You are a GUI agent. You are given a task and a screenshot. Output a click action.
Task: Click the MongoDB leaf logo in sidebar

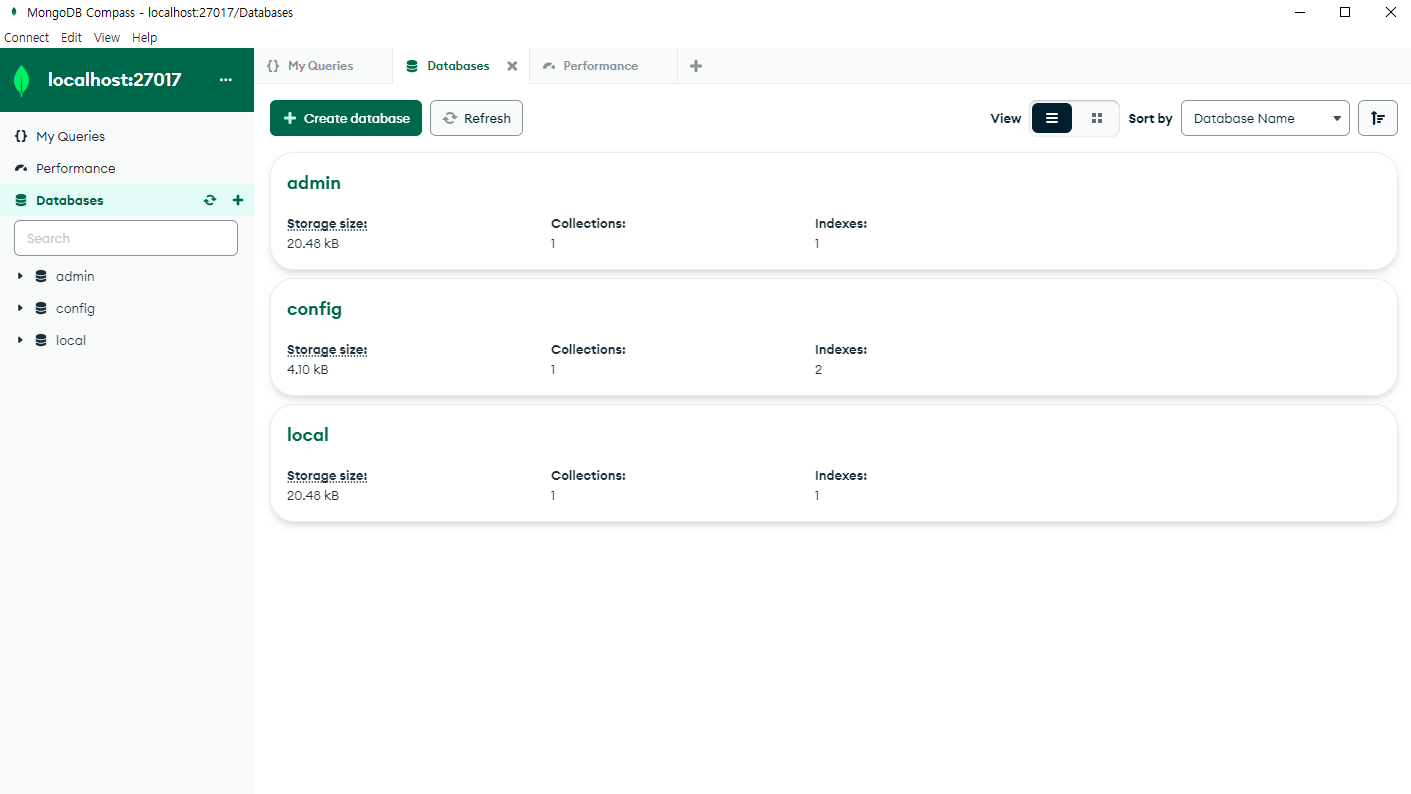(22, 80)
